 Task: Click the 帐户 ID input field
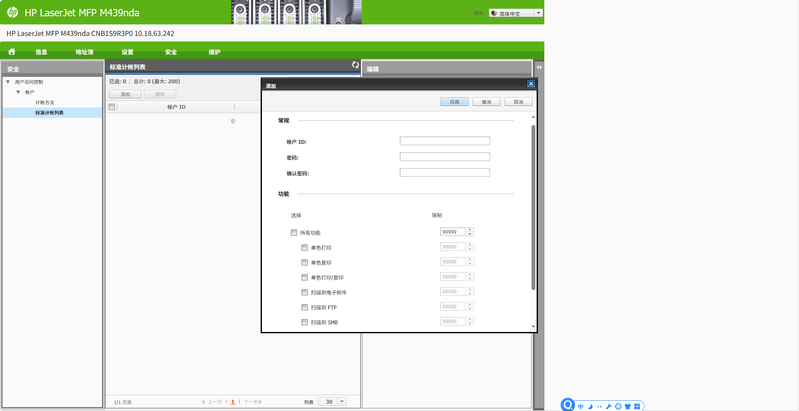[x=444, y=141]
